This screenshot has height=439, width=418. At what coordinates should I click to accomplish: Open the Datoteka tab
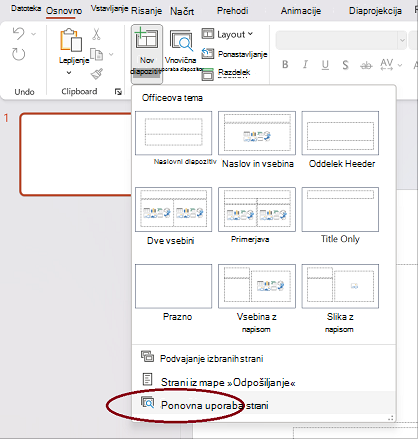[26, 8]
